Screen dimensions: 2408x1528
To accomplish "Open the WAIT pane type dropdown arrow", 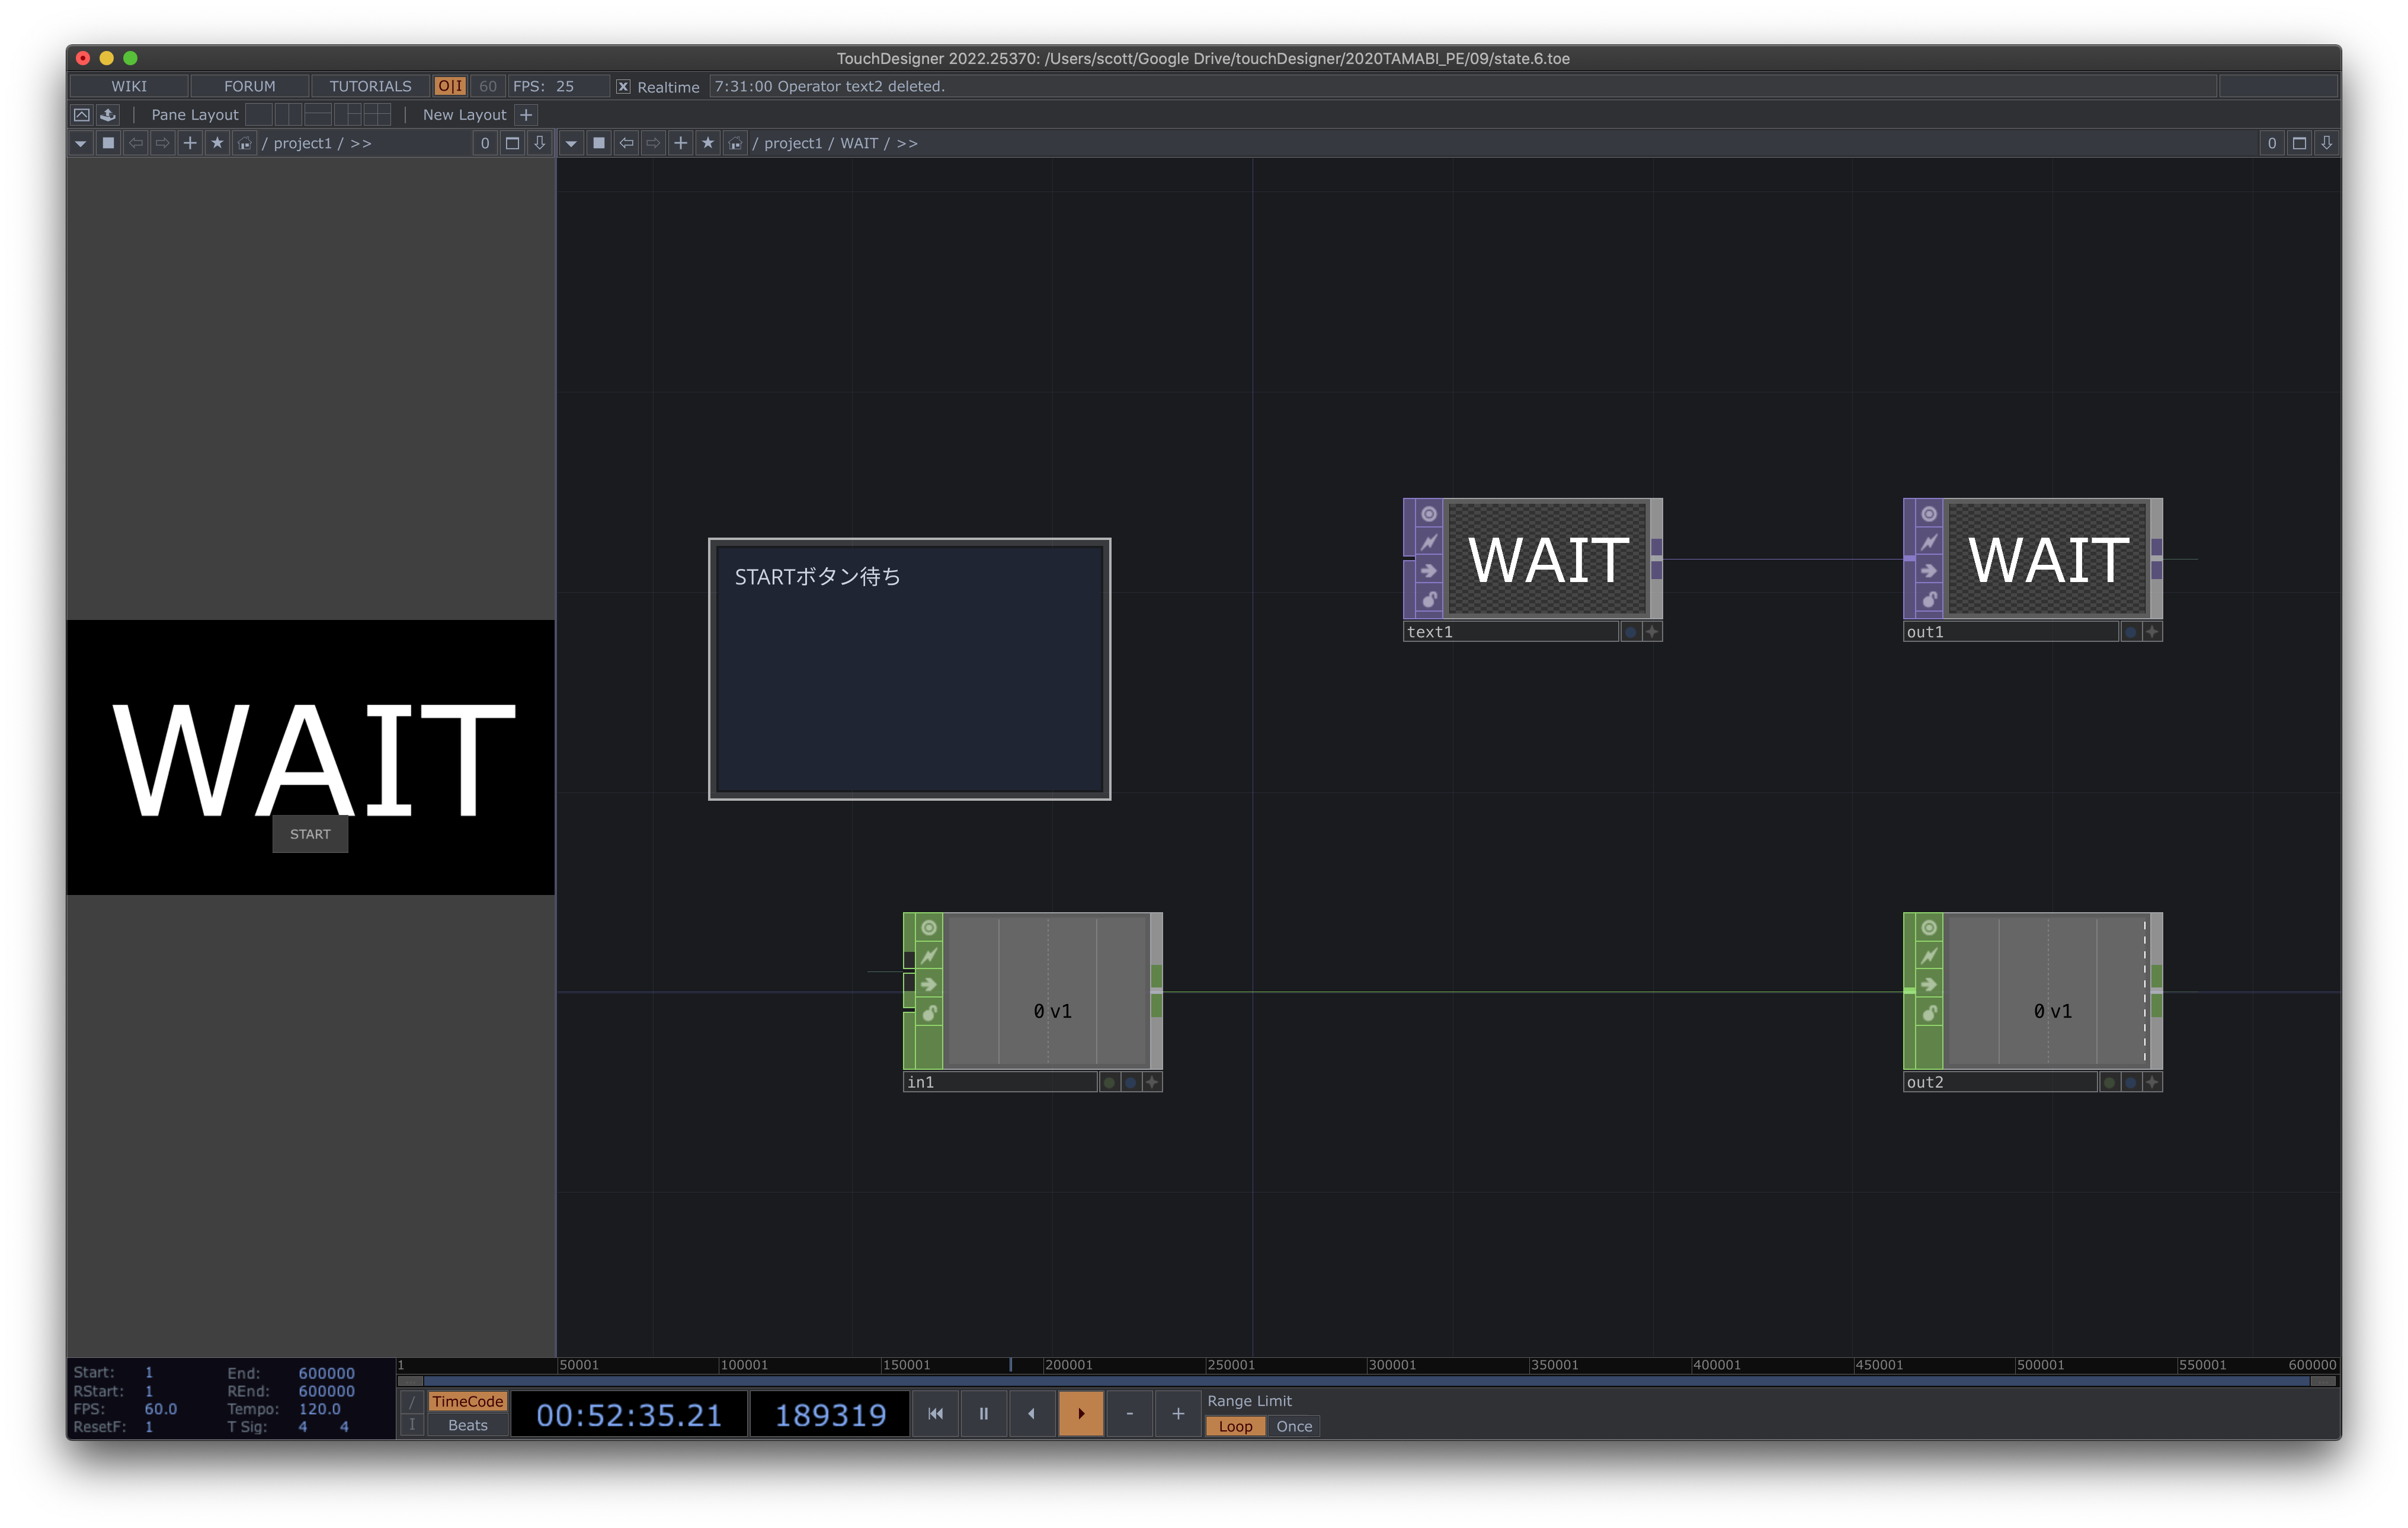I will (570, 143).
